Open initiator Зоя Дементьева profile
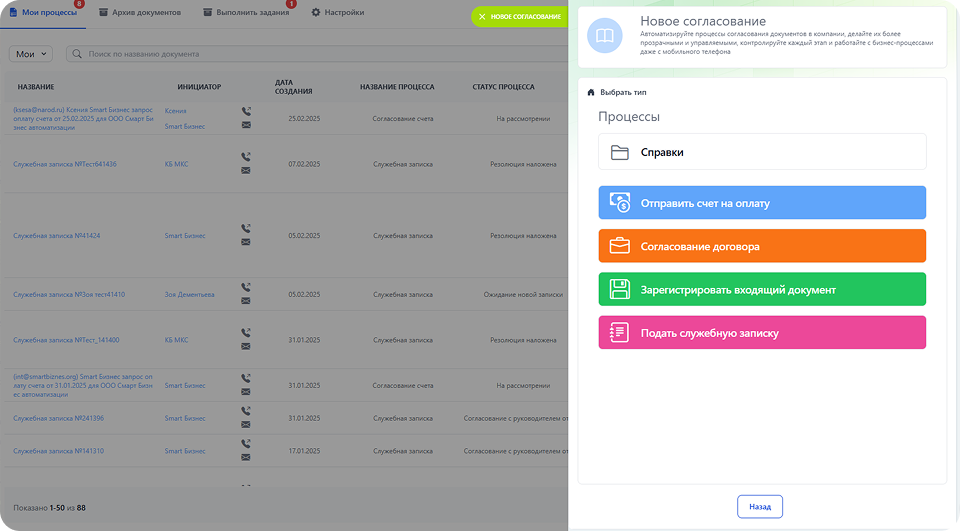Viewport: 960px width, 531px height. tap(189, 295)
